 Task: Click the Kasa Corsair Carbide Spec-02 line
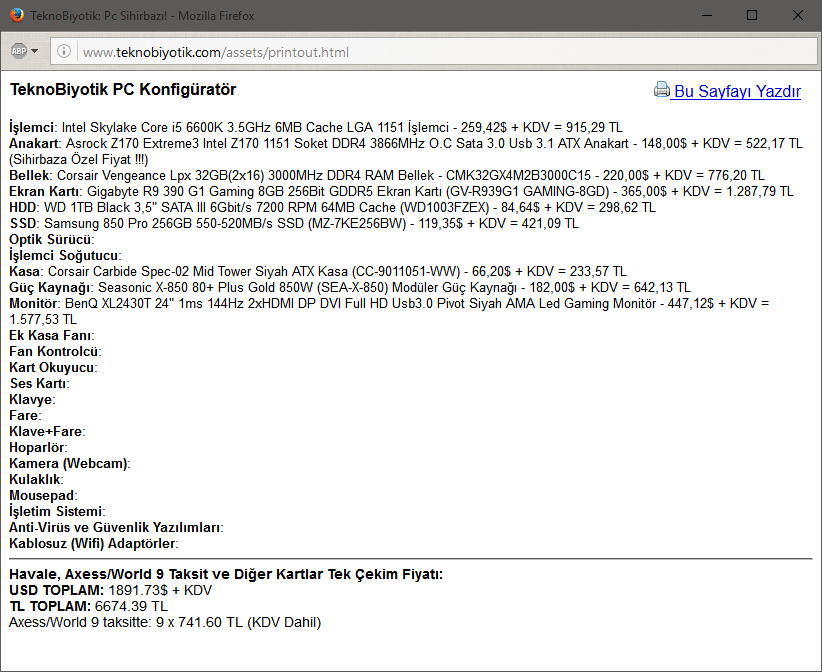pos(318,272)
